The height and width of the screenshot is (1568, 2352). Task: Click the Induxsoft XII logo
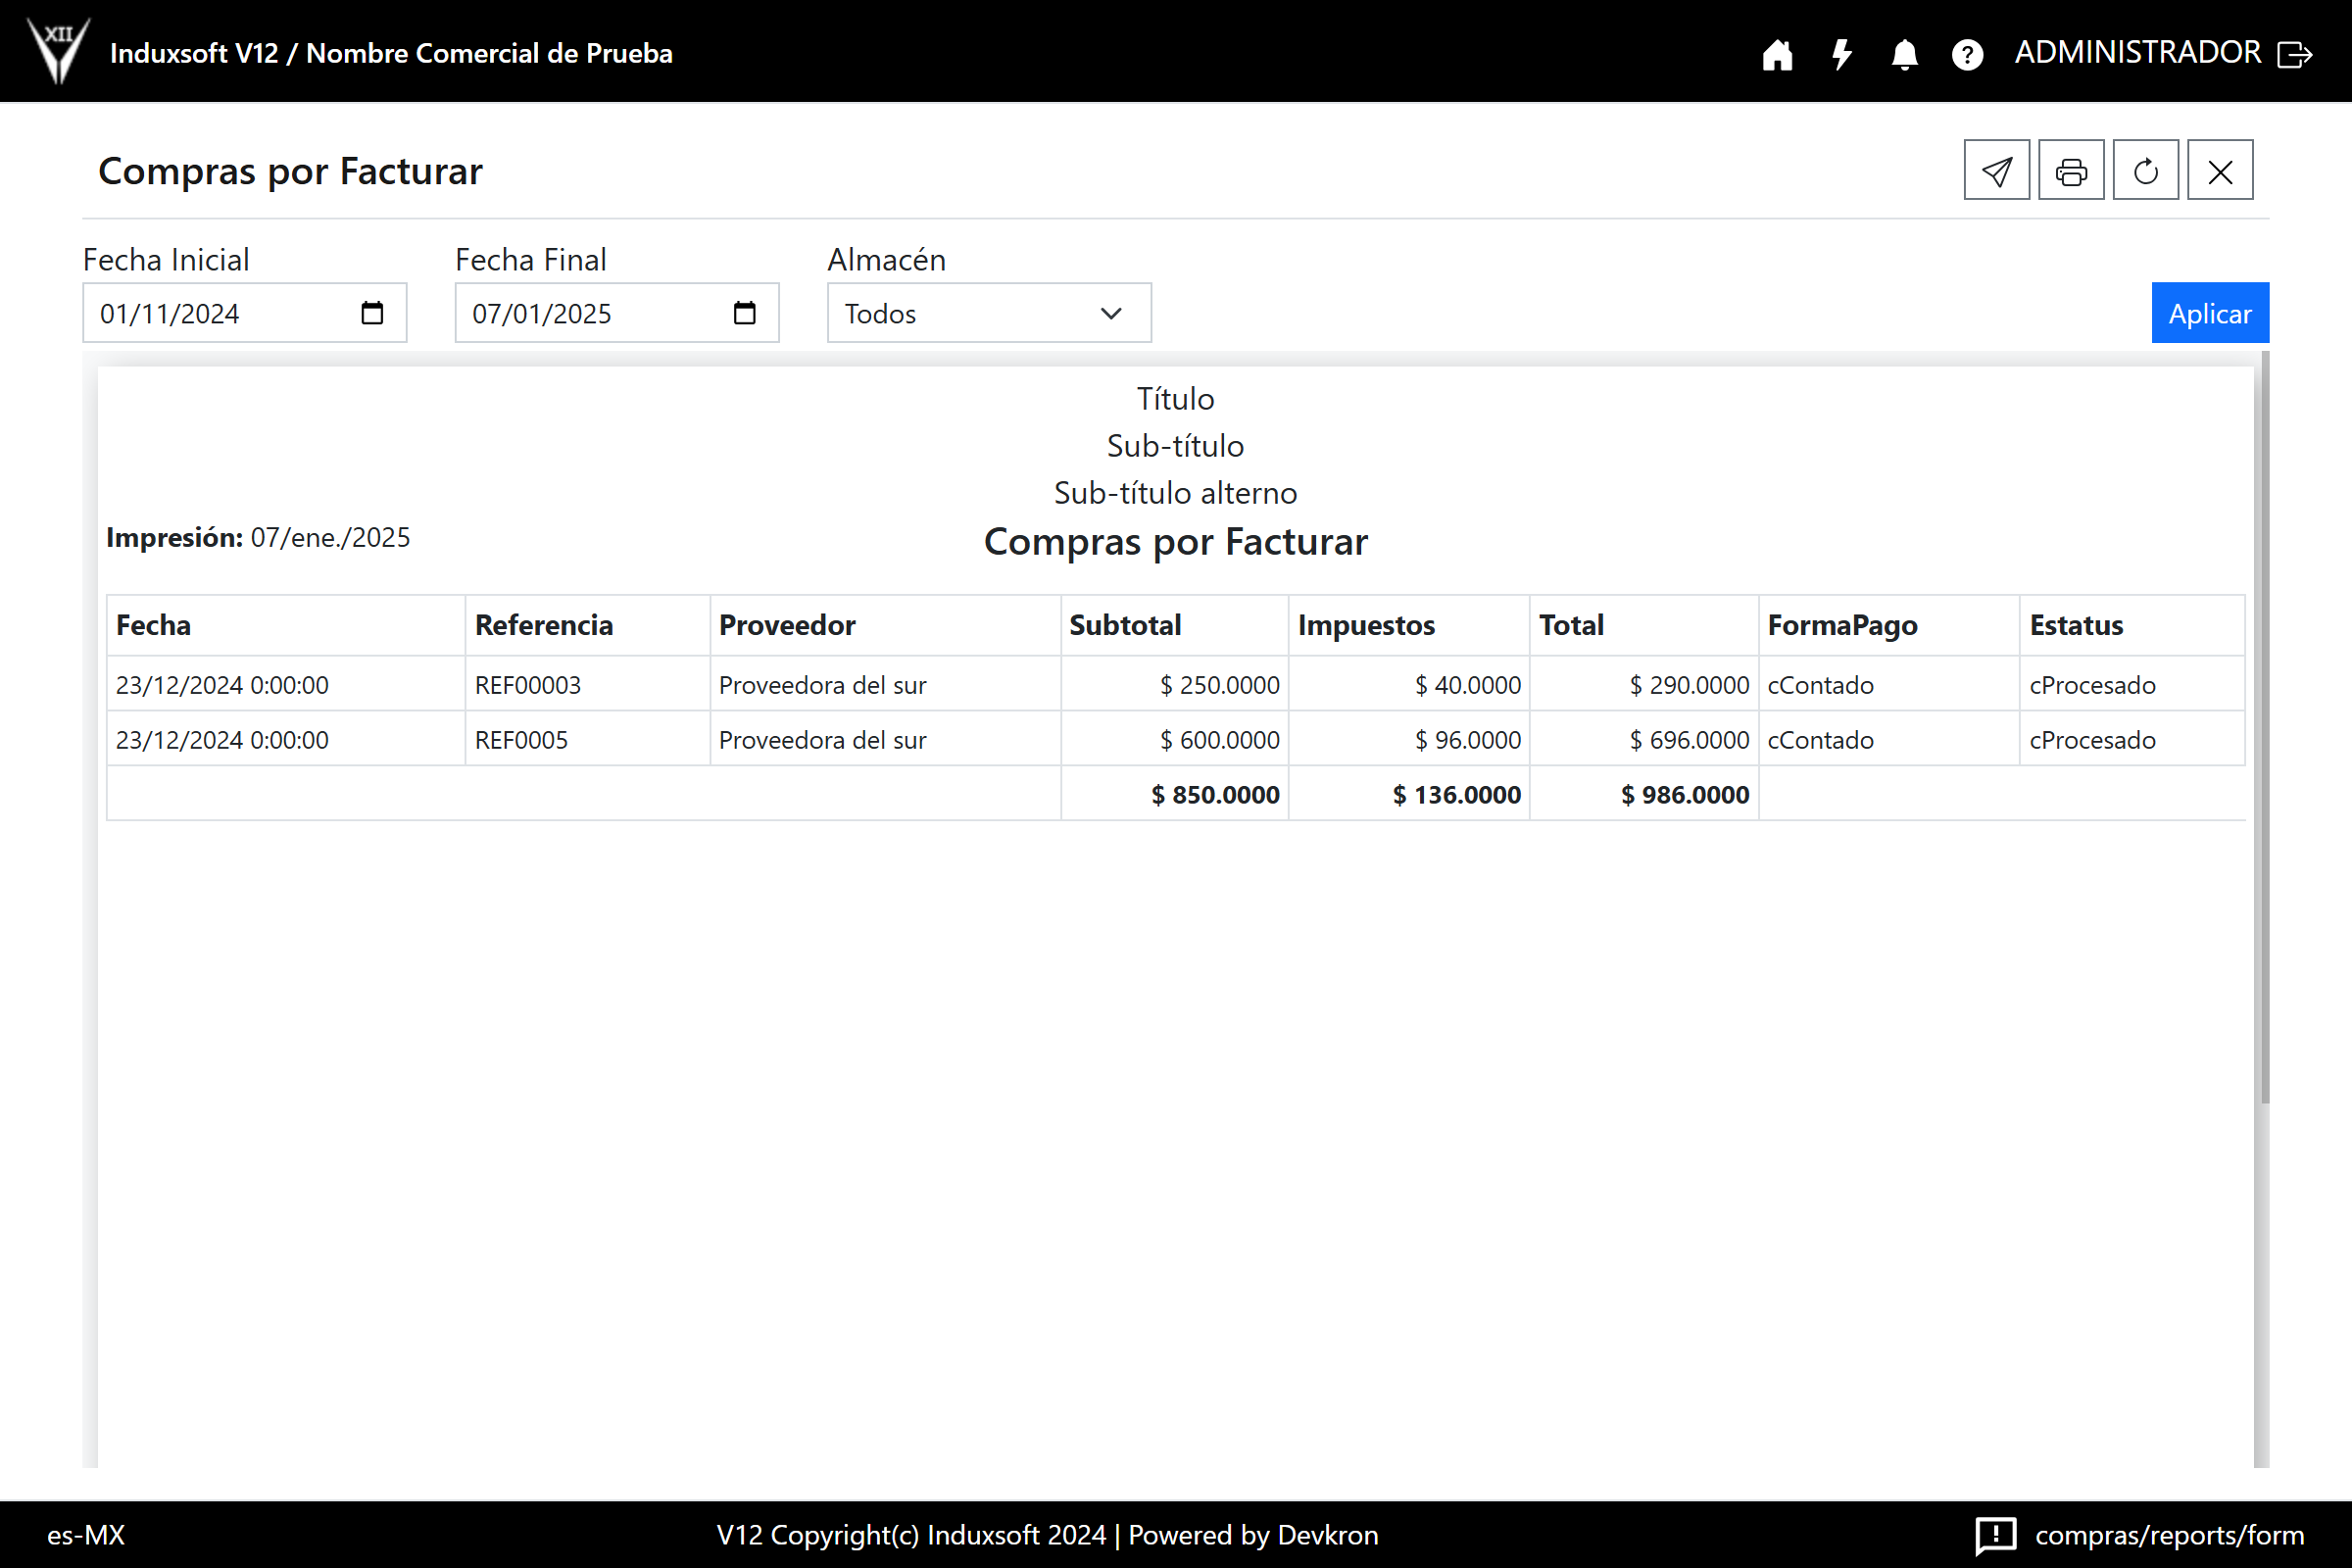click(x=58, y=51)
